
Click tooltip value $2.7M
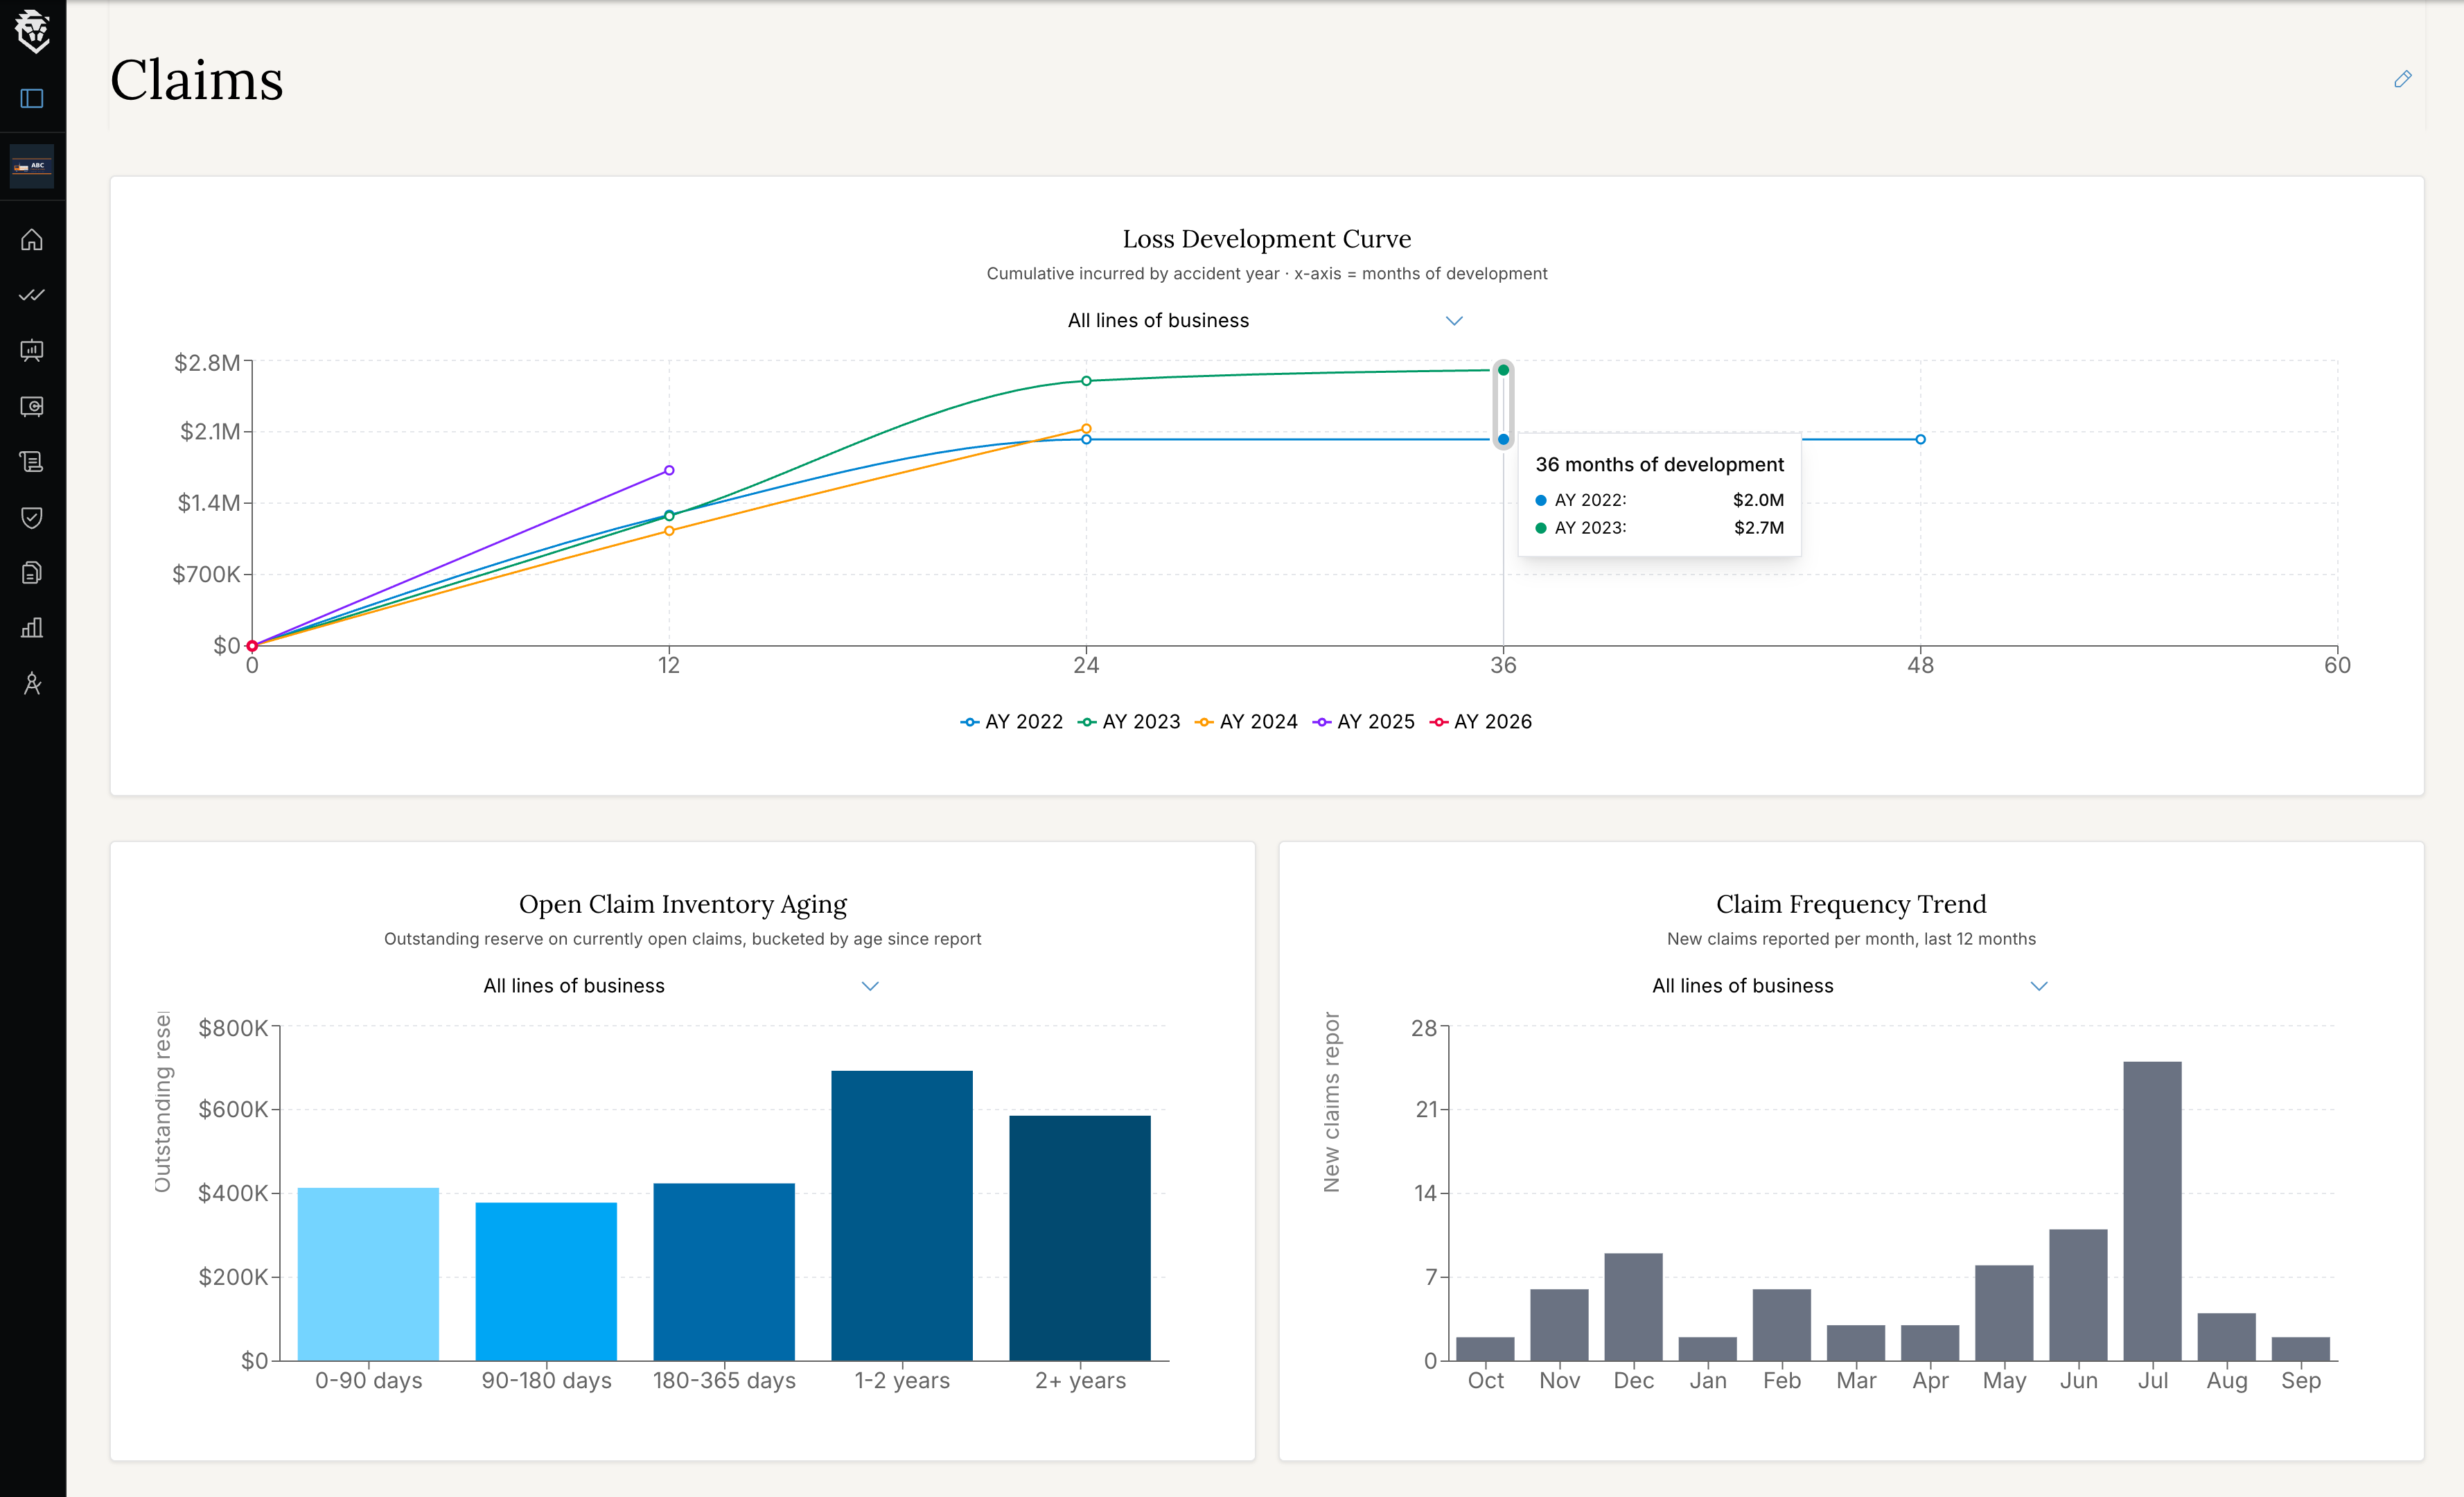[1759, 528]
